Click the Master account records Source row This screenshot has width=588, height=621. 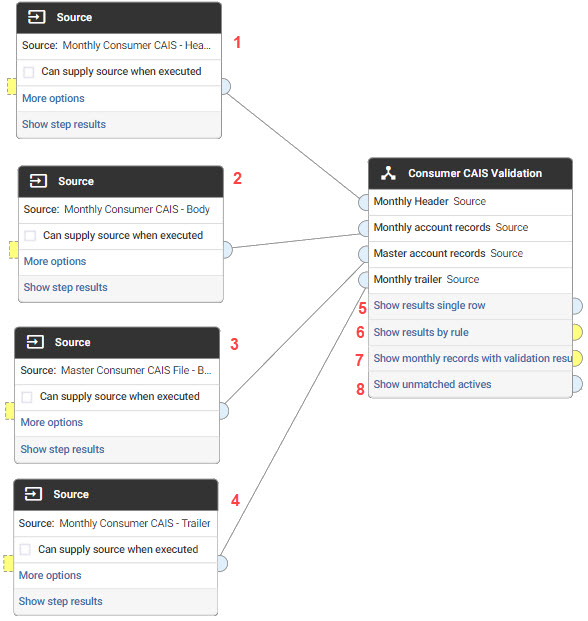pos(470,254)
